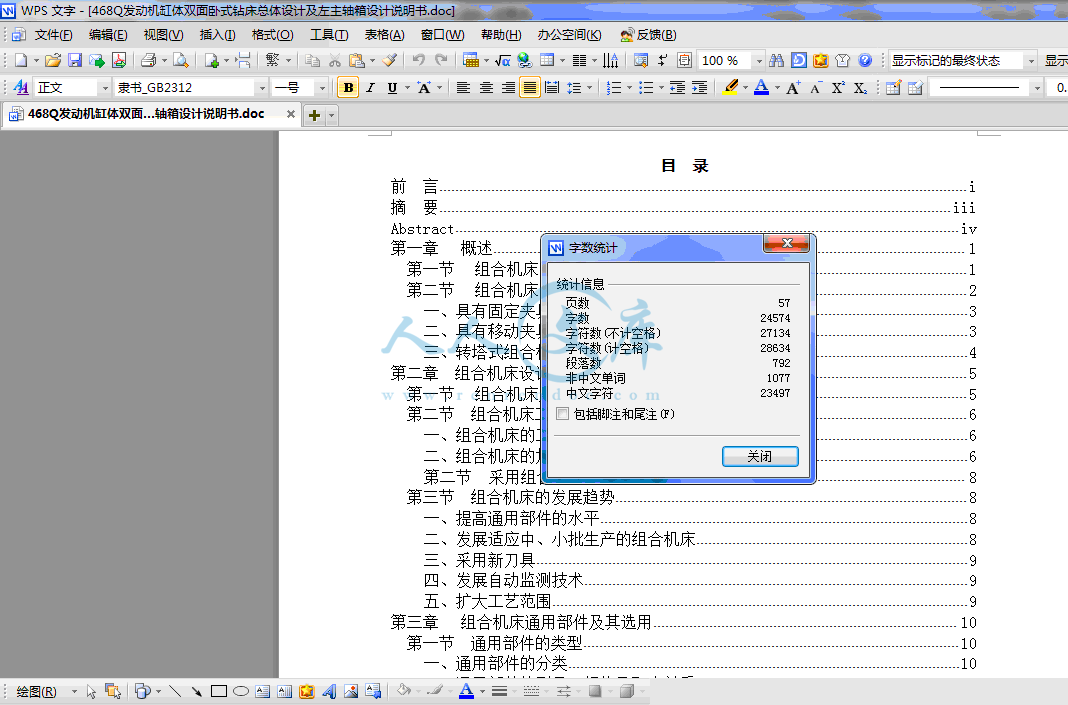The image size is (1068, 705).
Task: Insert hyperlink using globe icon
Action: pyautogui.click(x=524, y=61)
